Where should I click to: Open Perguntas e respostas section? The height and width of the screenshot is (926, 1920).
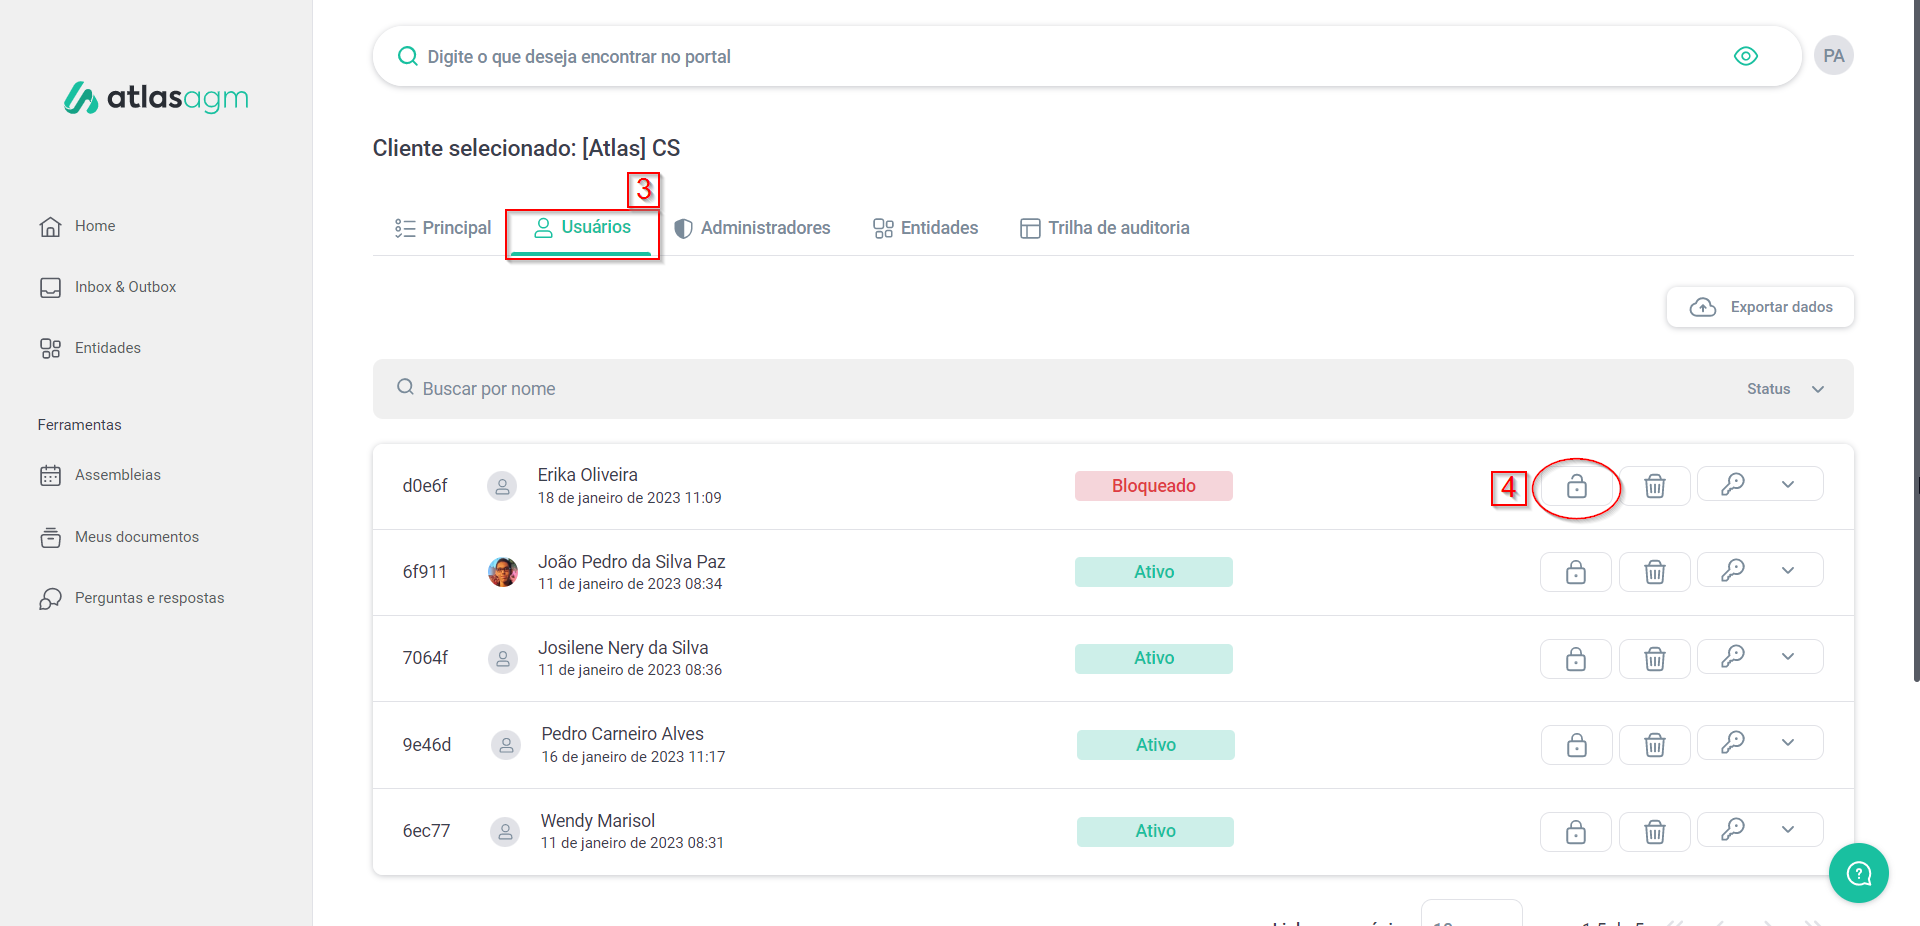click(149, 598)
